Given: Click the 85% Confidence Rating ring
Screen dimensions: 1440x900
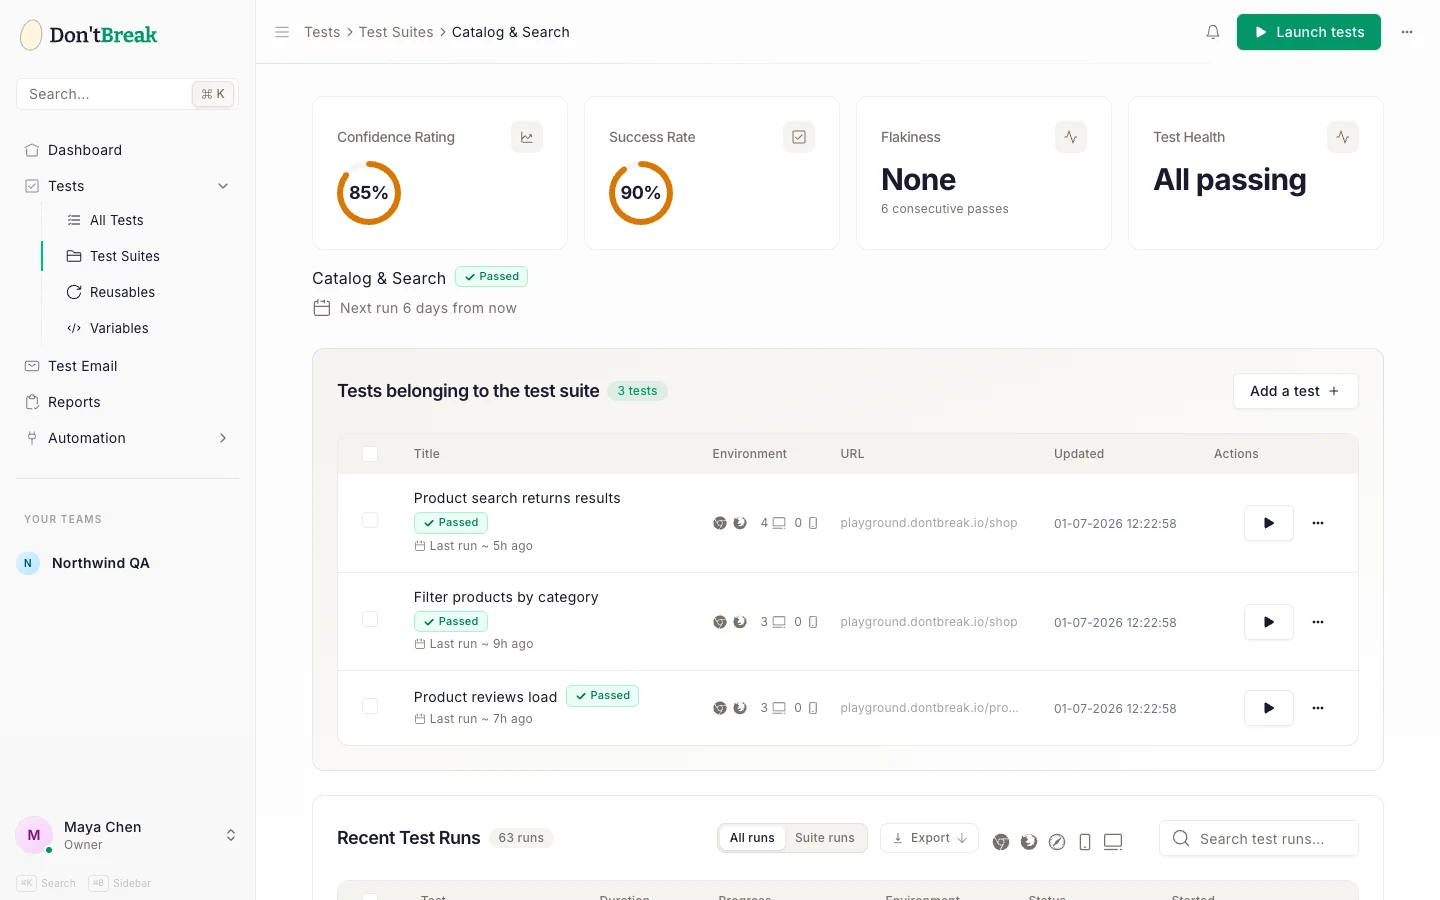Looking at the screenshot, I should [369, 193].
